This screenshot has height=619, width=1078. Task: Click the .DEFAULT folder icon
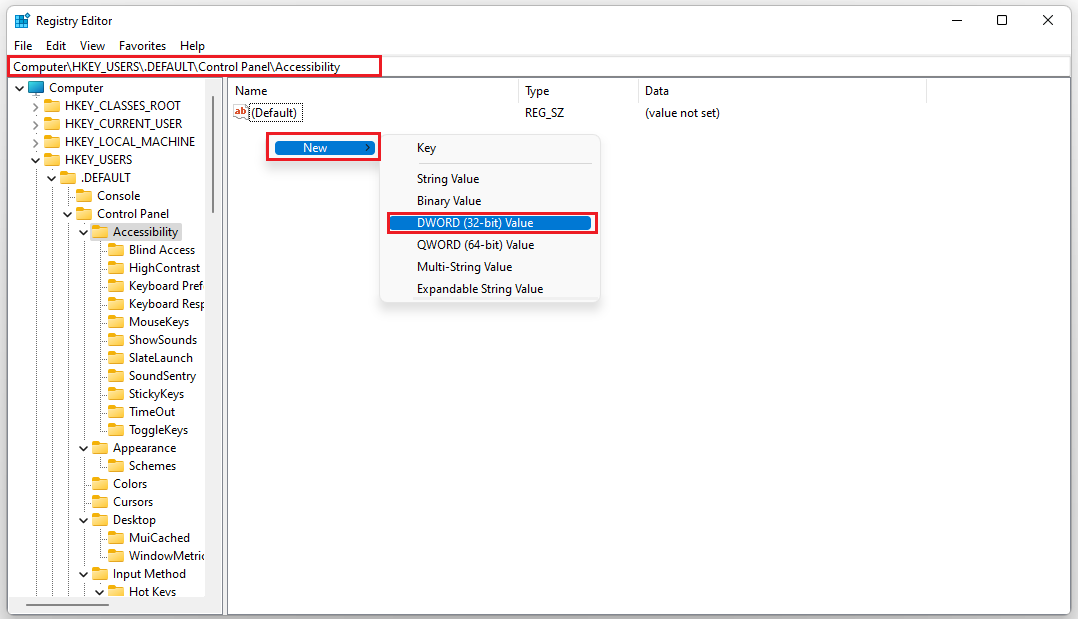(68, 177)
